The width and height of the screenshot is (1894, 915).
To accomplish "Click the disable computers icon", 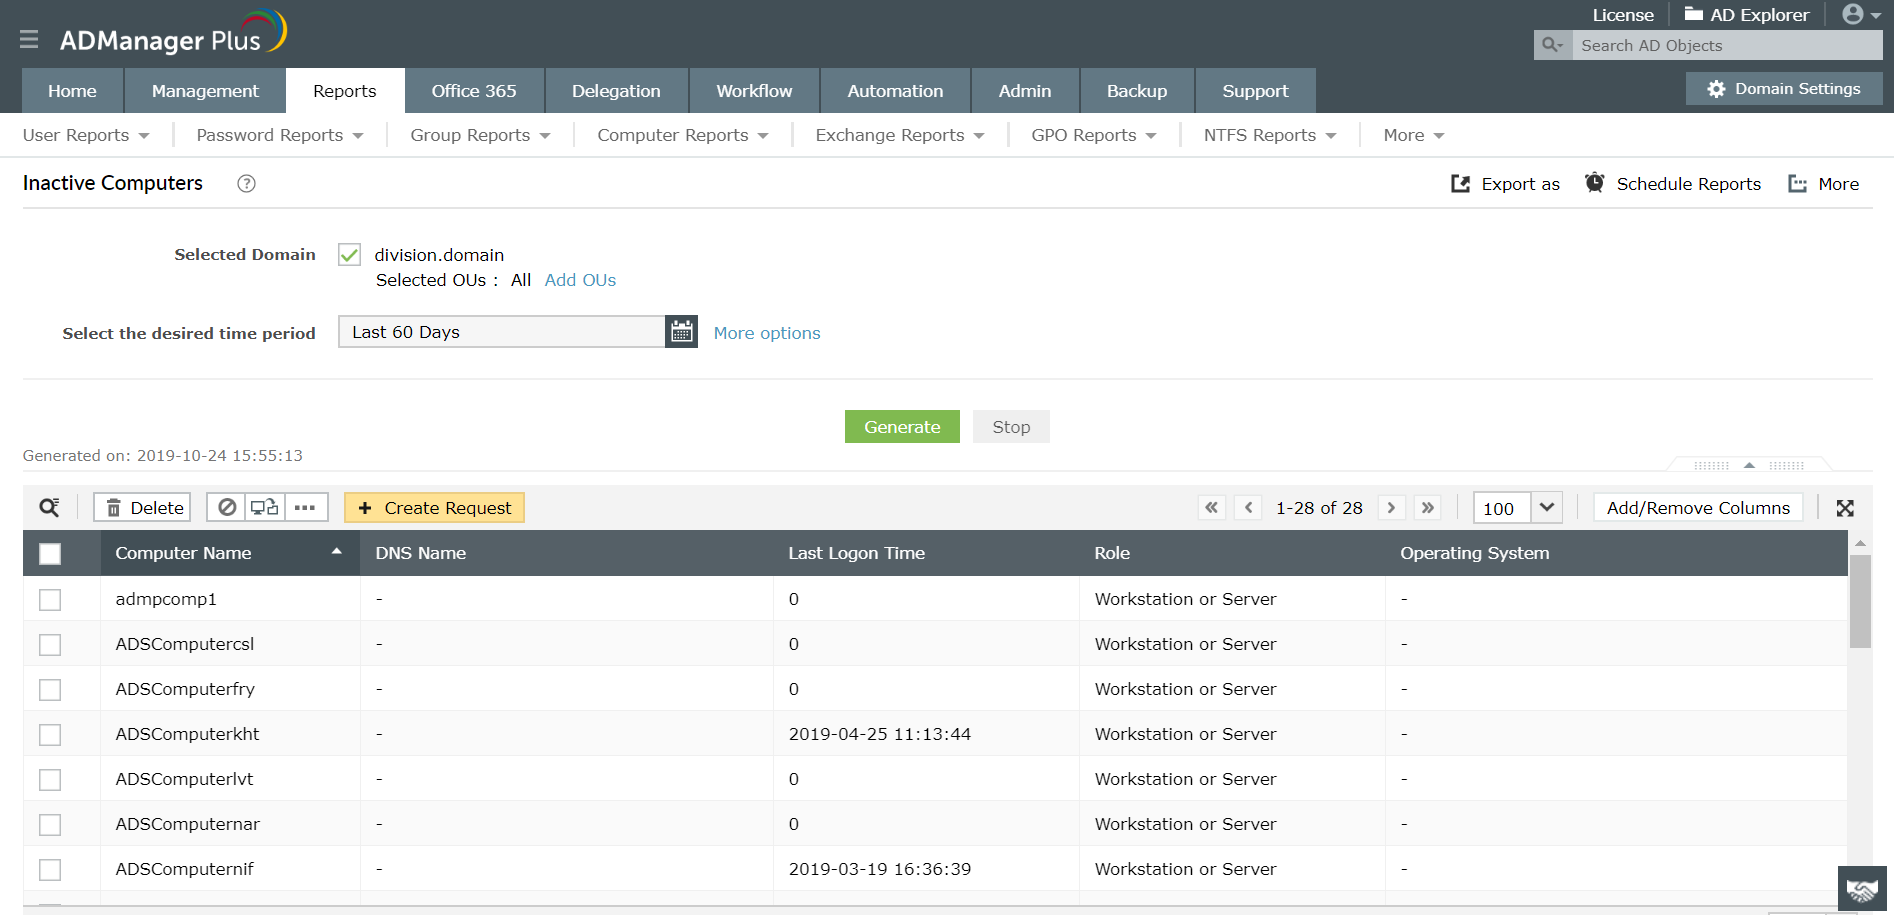I will click(227, 508).
